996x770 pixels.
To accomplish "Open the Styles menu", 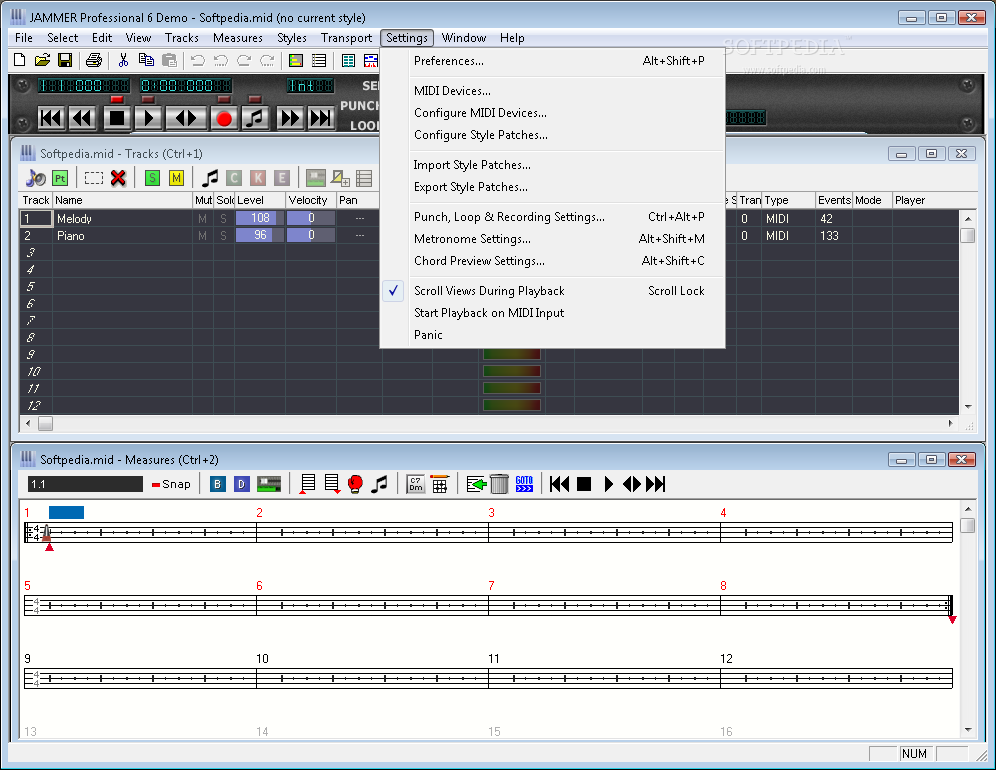I will (x=292, y=38).
